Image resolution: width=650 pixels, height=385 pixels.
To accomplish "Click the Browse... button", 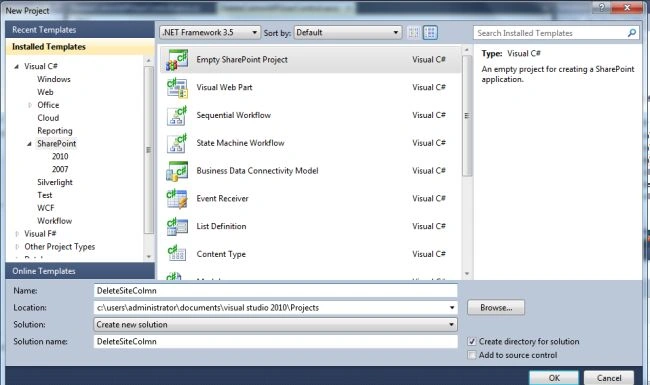I will (x=496, y=308).
